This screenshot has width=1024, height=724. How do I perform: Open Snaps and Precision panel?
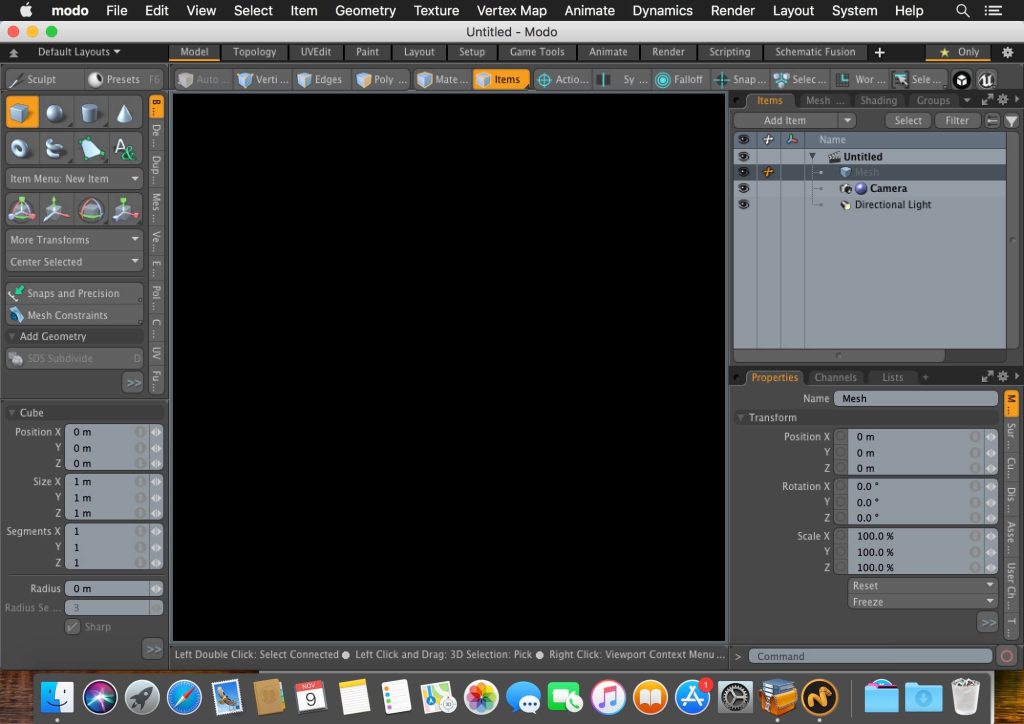[74, 293]
